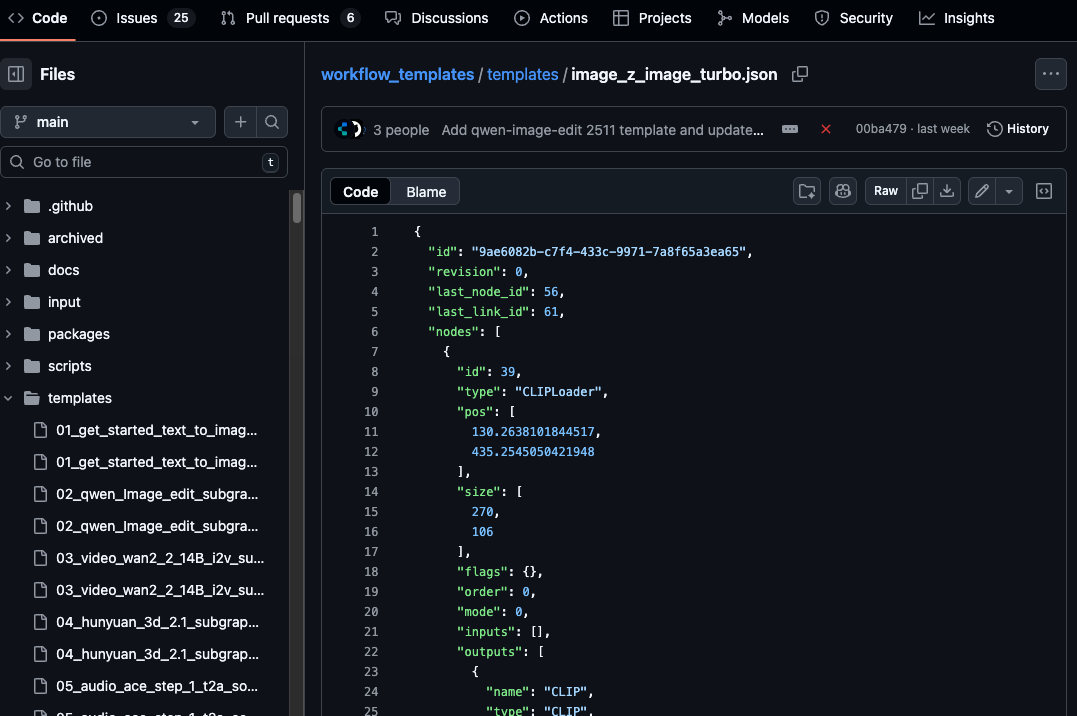The image size is (1077, 716).
Task: Go to the Actions tab
Action: pos(551,18)
